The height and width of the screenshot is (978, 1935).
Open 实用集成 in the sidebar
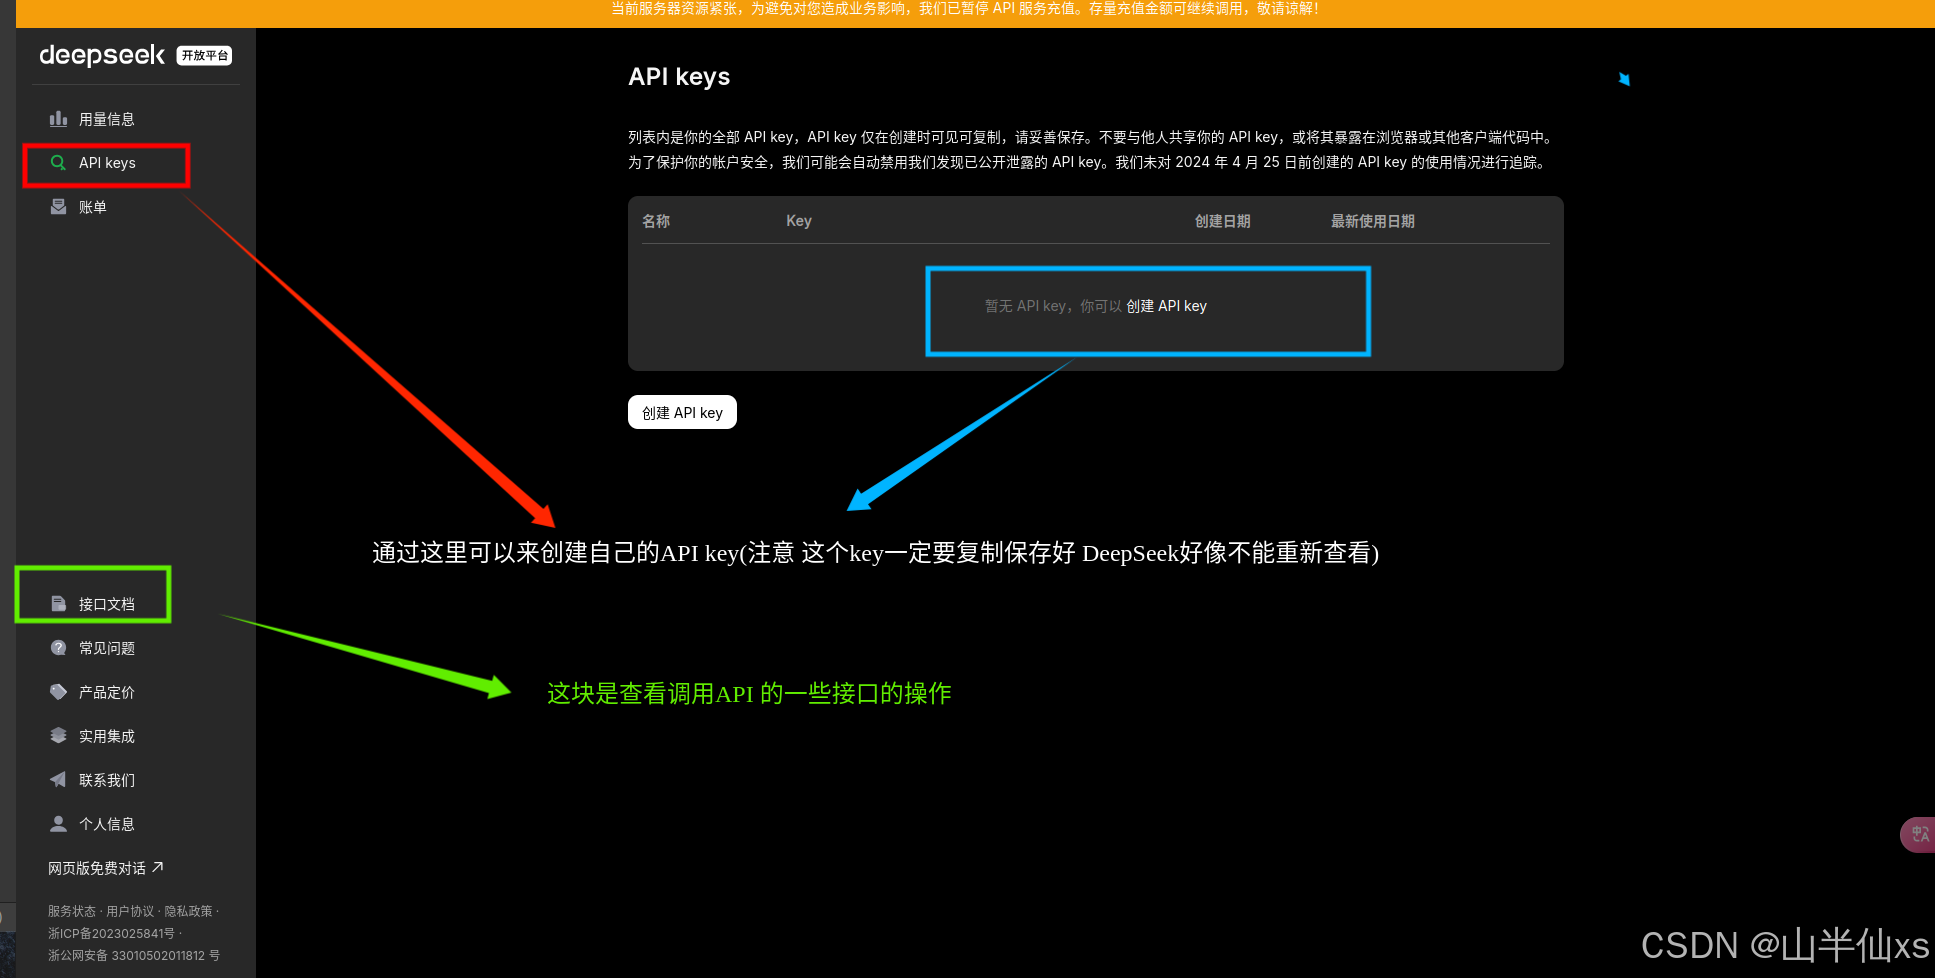[x=106, y=736]
